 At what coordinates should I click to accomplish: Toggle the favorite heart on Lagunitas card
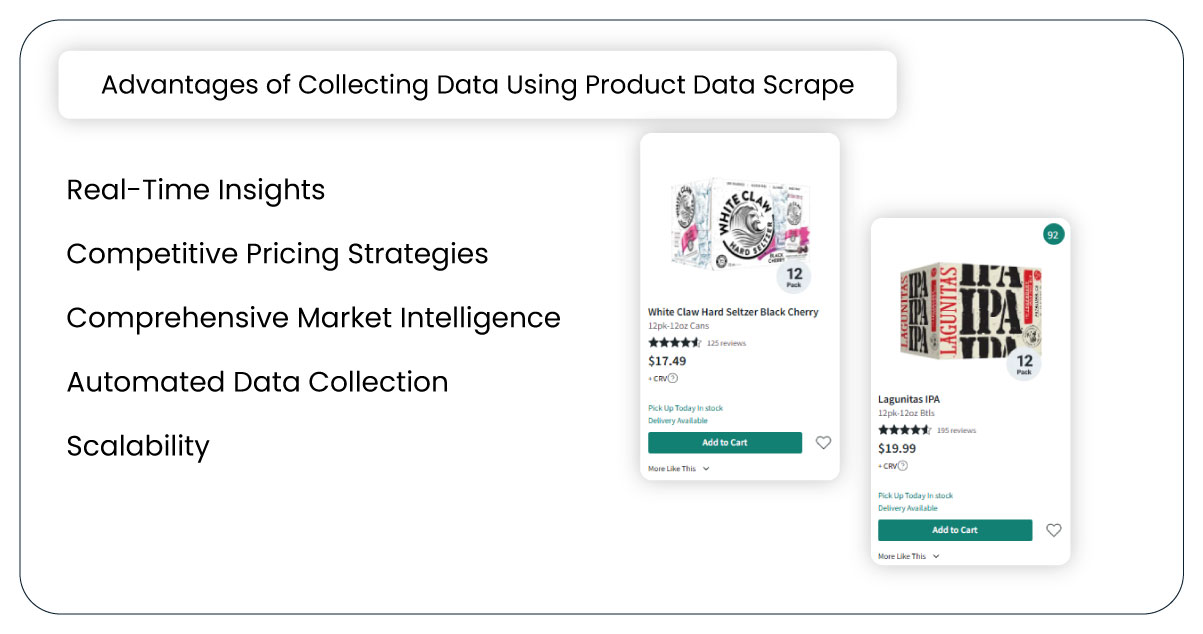tap(1054, 530)
